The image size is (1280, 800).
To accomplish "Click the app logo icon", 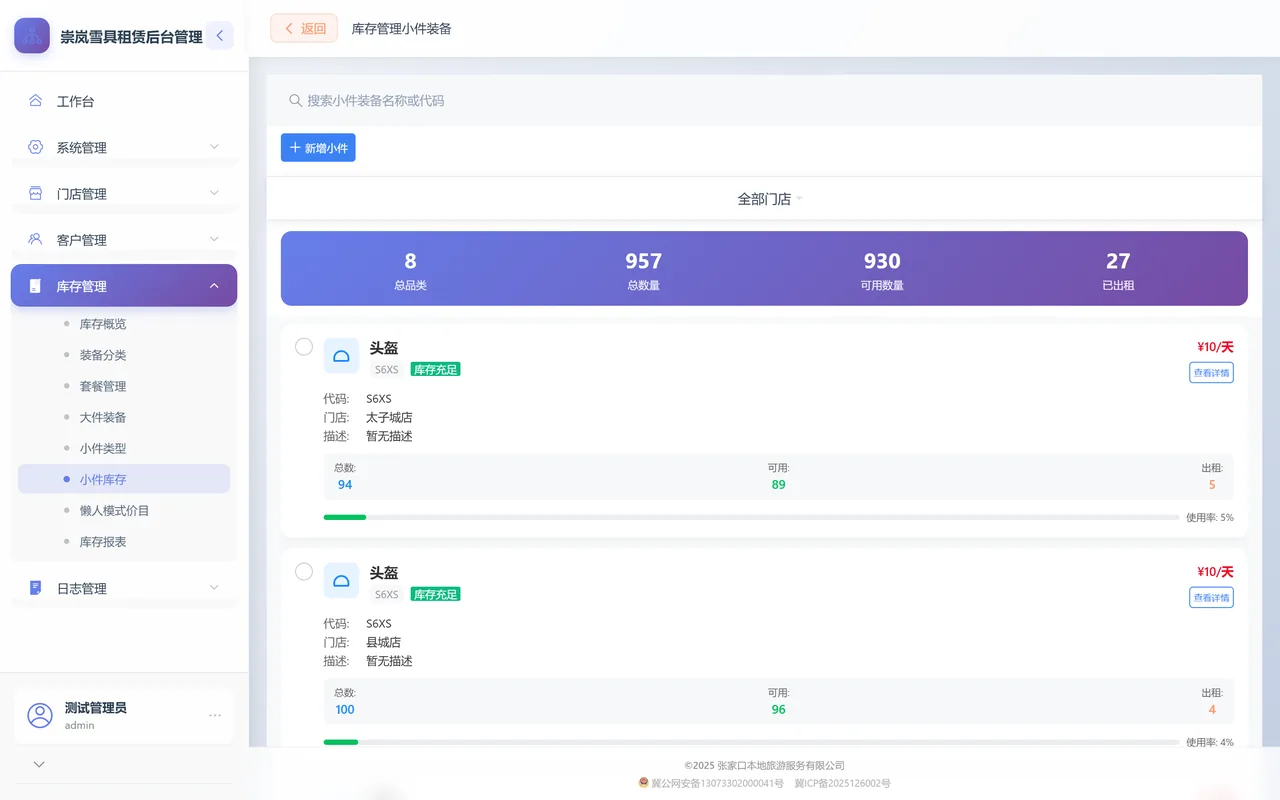I will 32,36.
